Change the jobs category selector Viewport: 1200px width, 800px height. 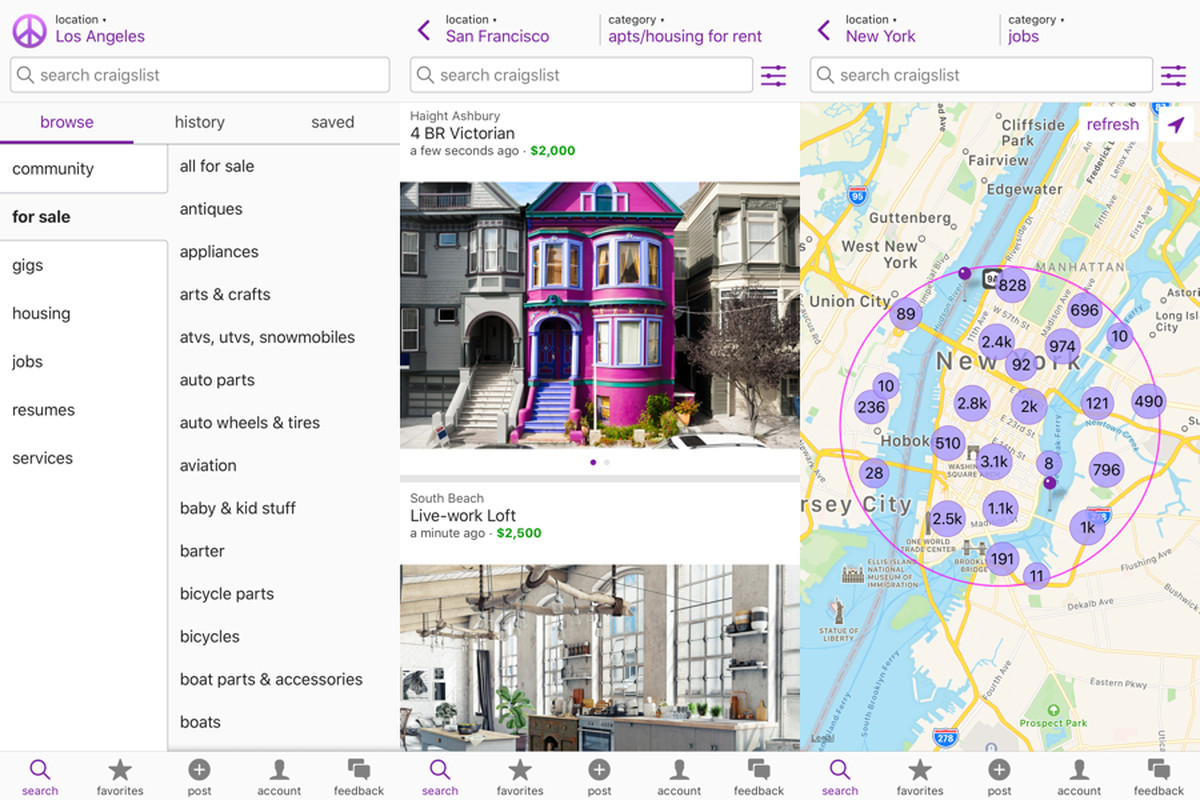click(x=1036, y=29)
